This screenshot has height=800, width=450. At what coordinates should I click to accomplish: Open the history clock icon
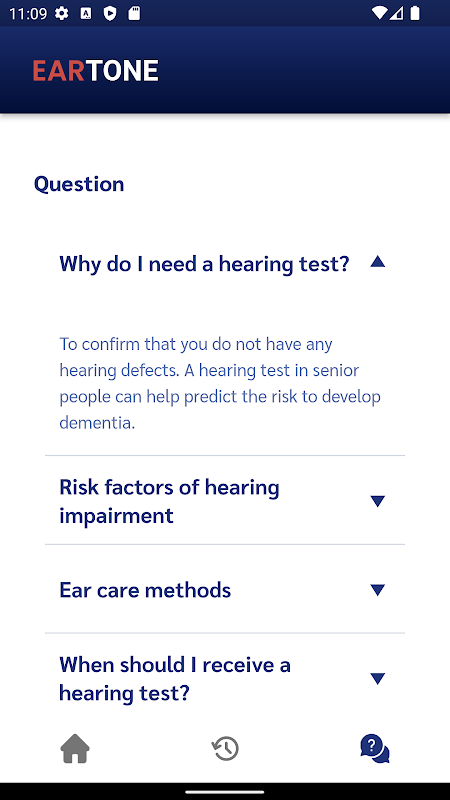pyautogui.click(x=225, y=748)
